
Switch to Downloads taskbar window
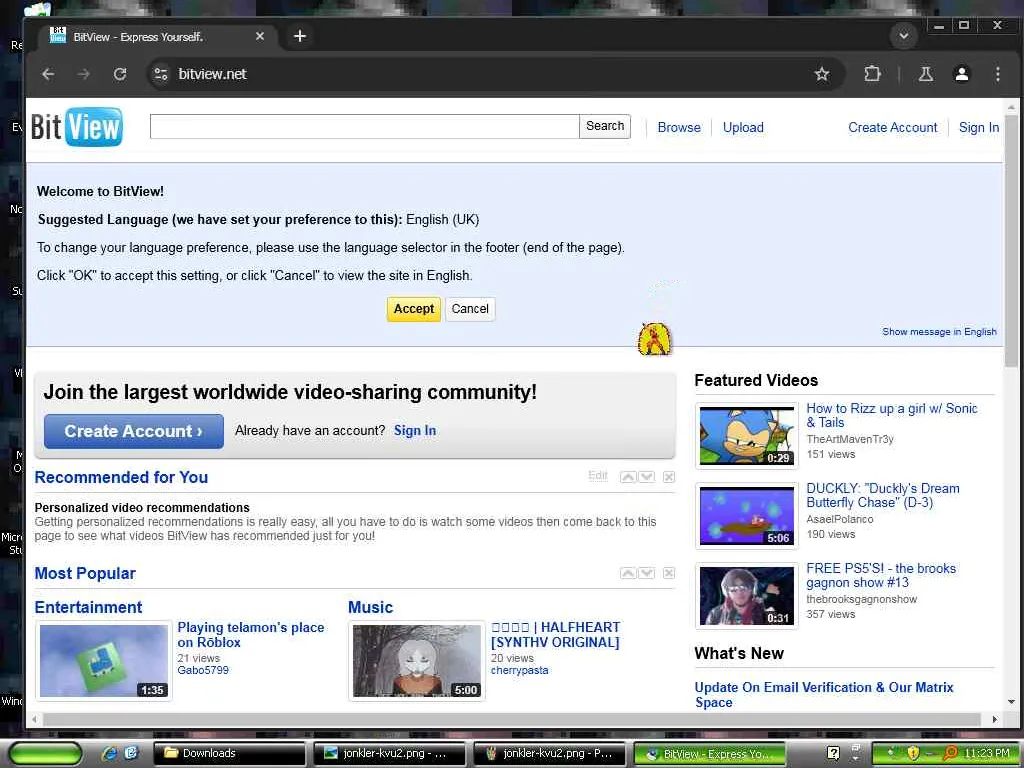click(229, 753)
